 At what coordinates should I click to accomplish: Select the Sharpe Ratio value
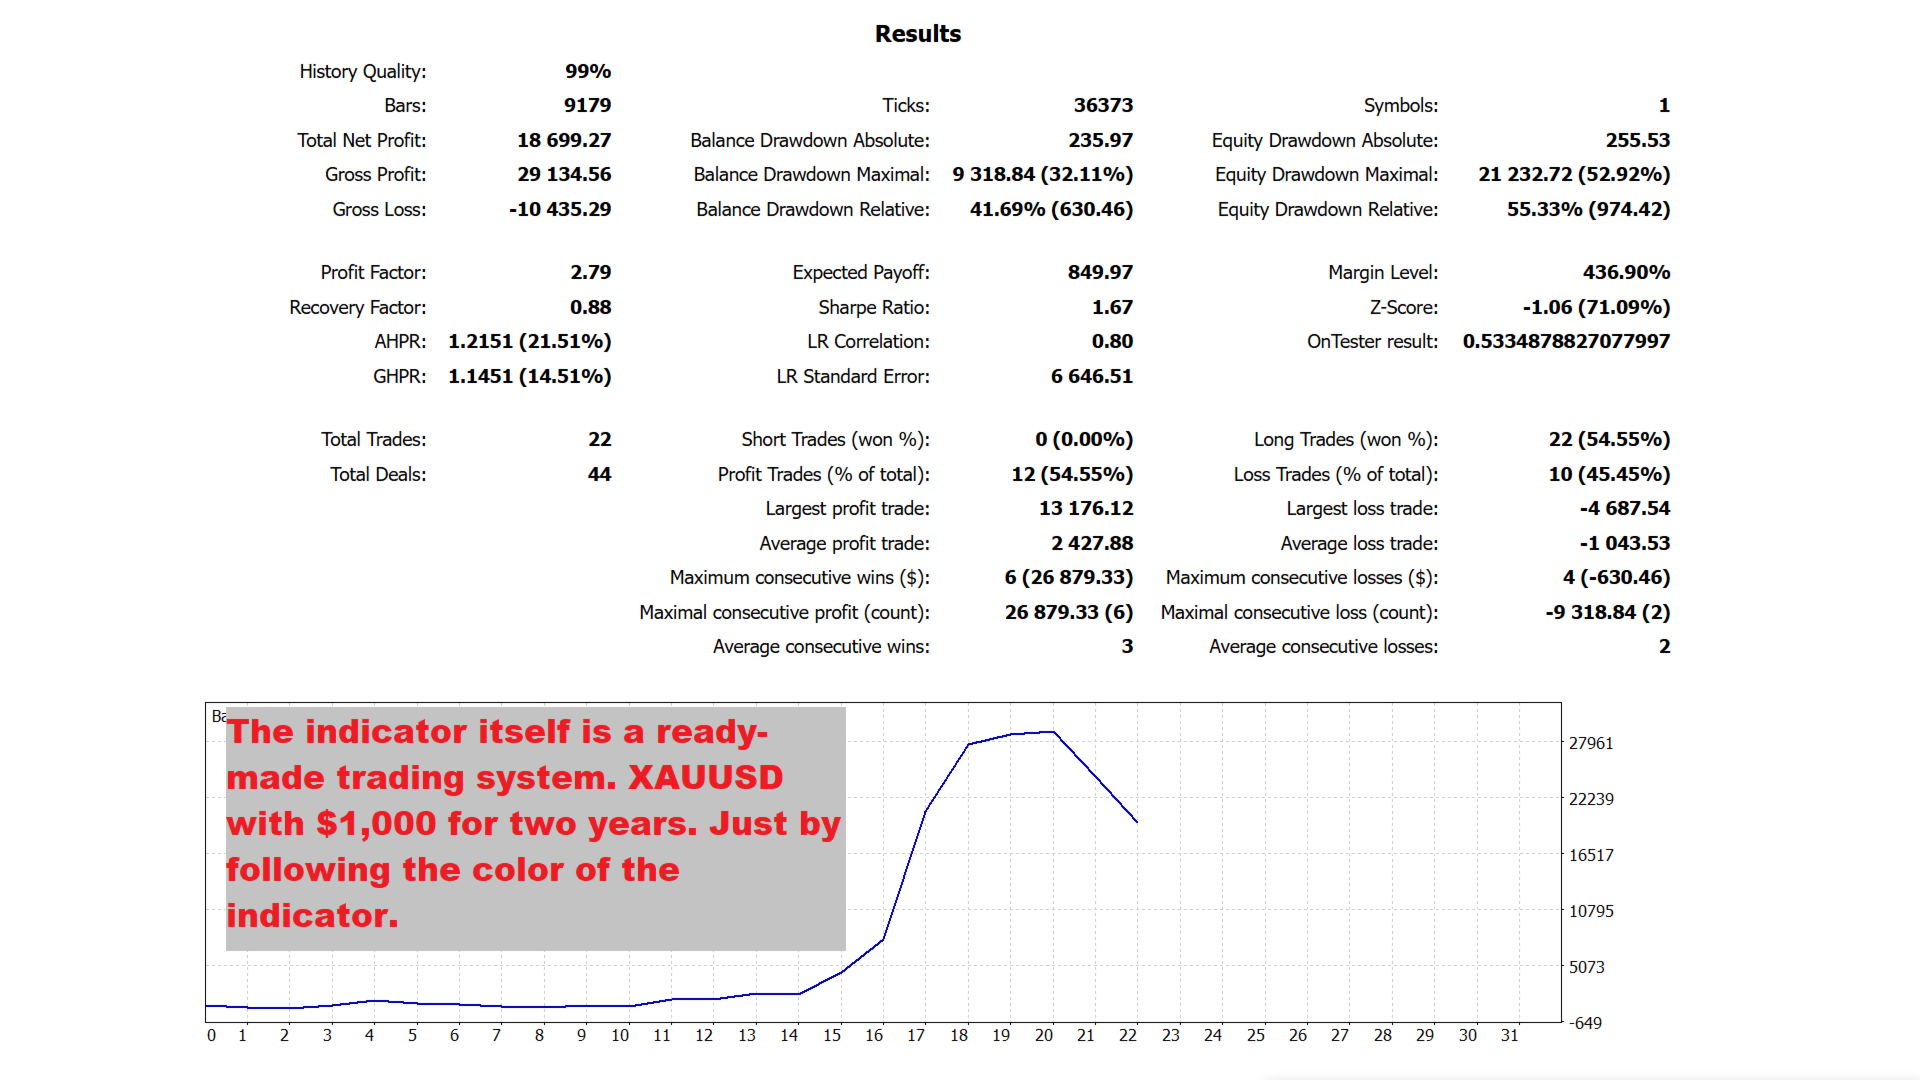click(1112, 307)
